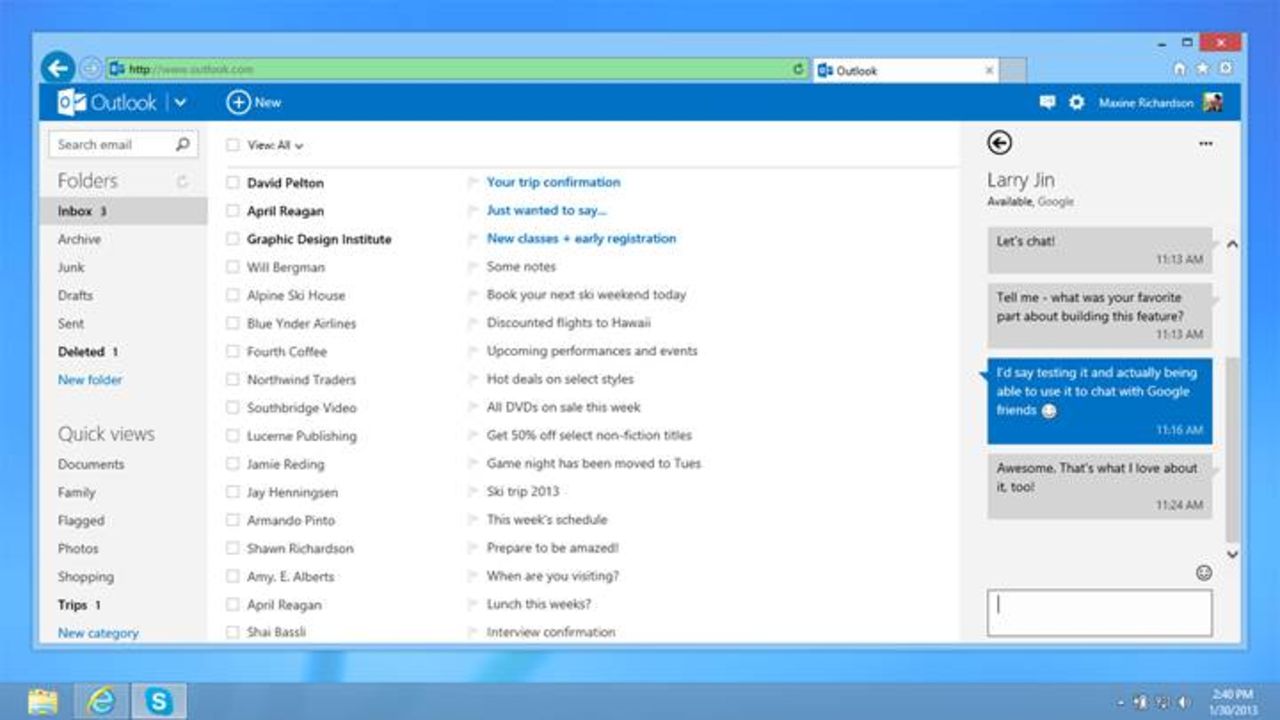Switch to the Outlook browser tab
Viewport: 1280px width, 720px height.
click(x=880, y=70)
